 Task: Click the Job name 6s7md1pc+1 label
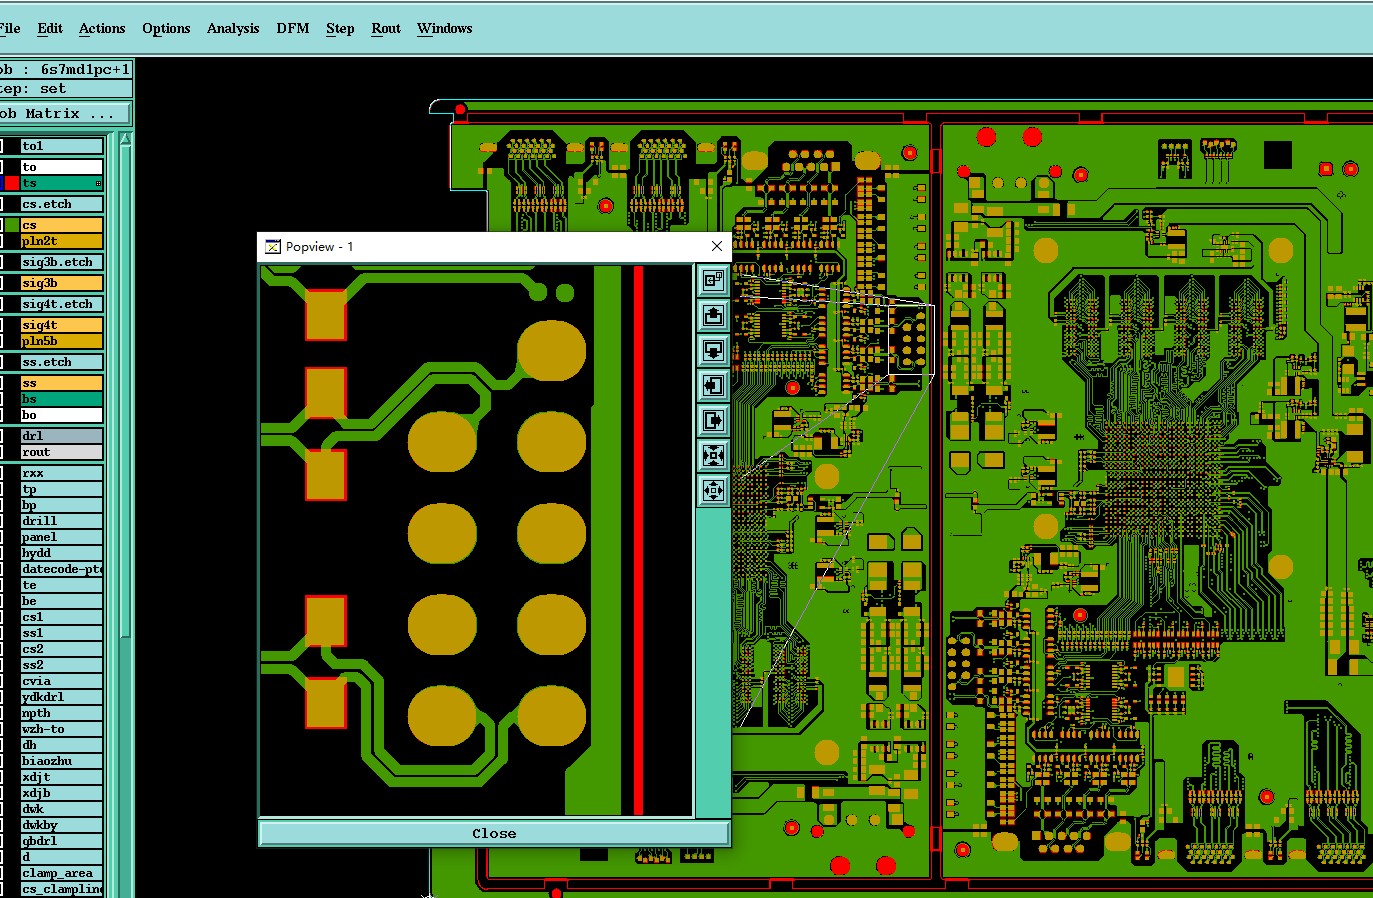(65, 69)
